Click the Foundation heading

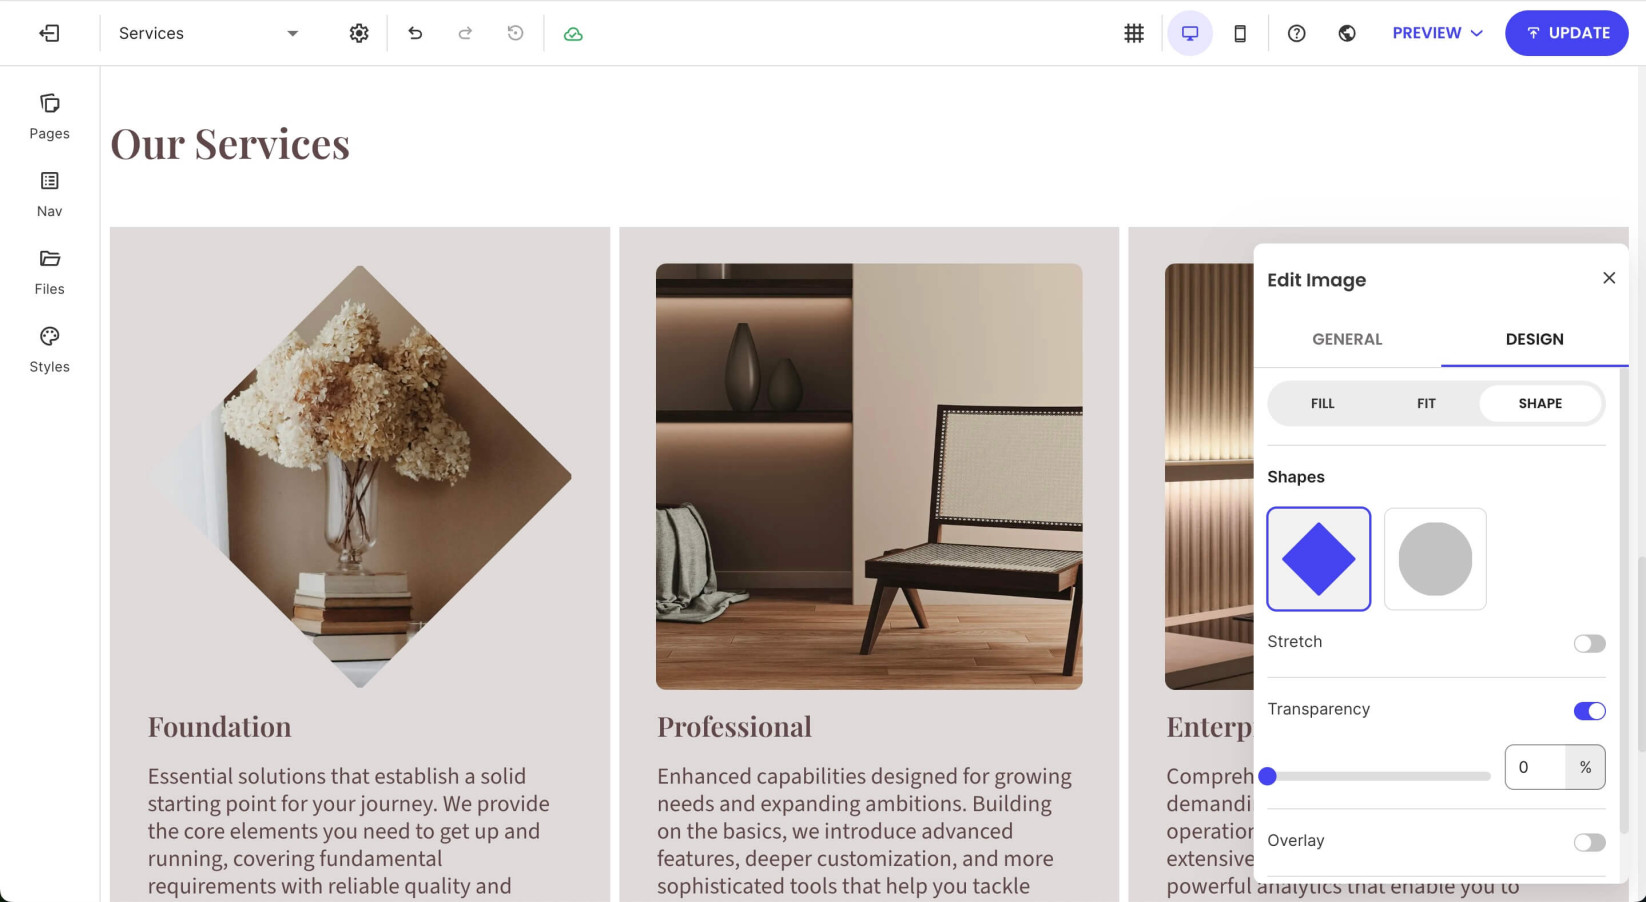[220, 727]
